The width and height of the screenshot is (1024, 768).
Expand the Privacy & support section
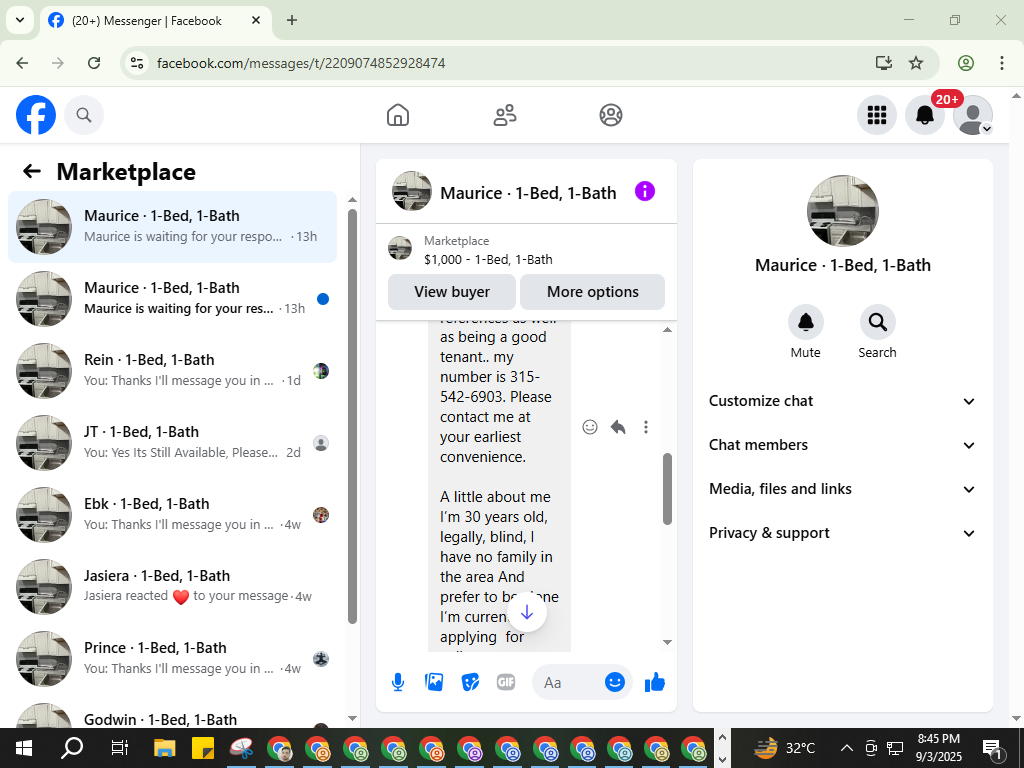tap(842, 533)
